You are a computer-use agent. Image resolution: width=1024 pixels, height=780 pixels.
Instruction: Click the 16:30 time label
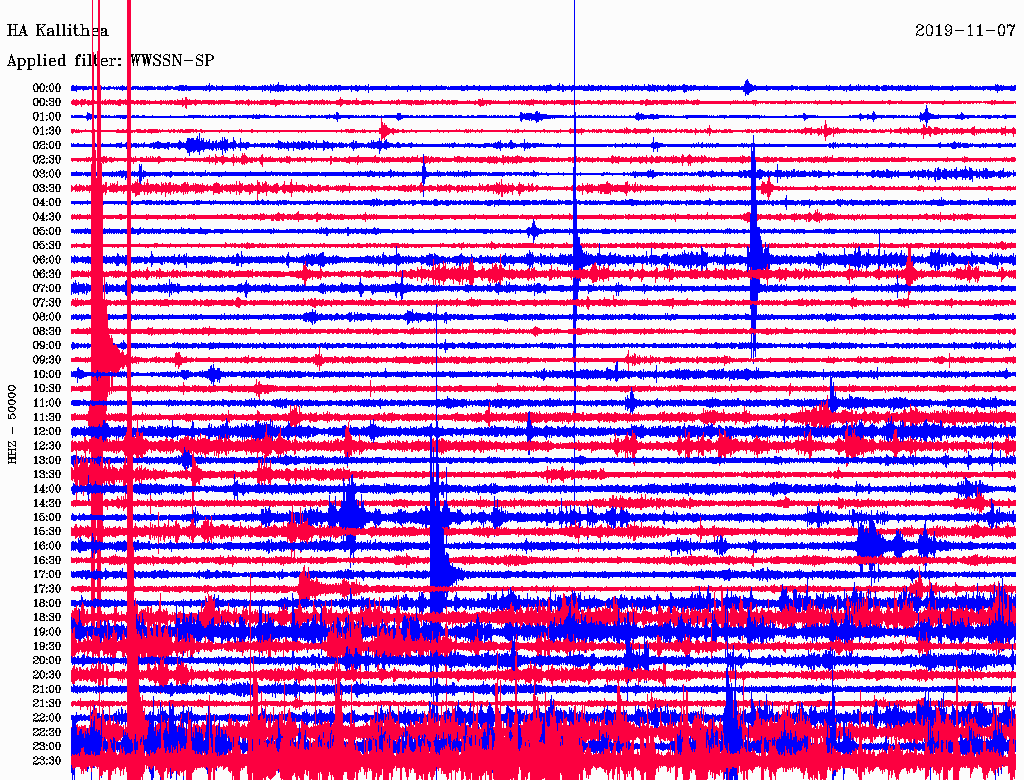click(47, 560)
